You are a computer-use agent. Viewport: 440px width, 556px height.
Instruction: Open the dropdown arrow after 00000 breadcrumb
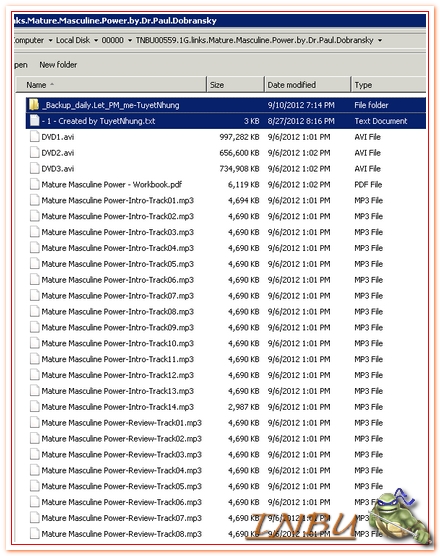pos(130,40)
